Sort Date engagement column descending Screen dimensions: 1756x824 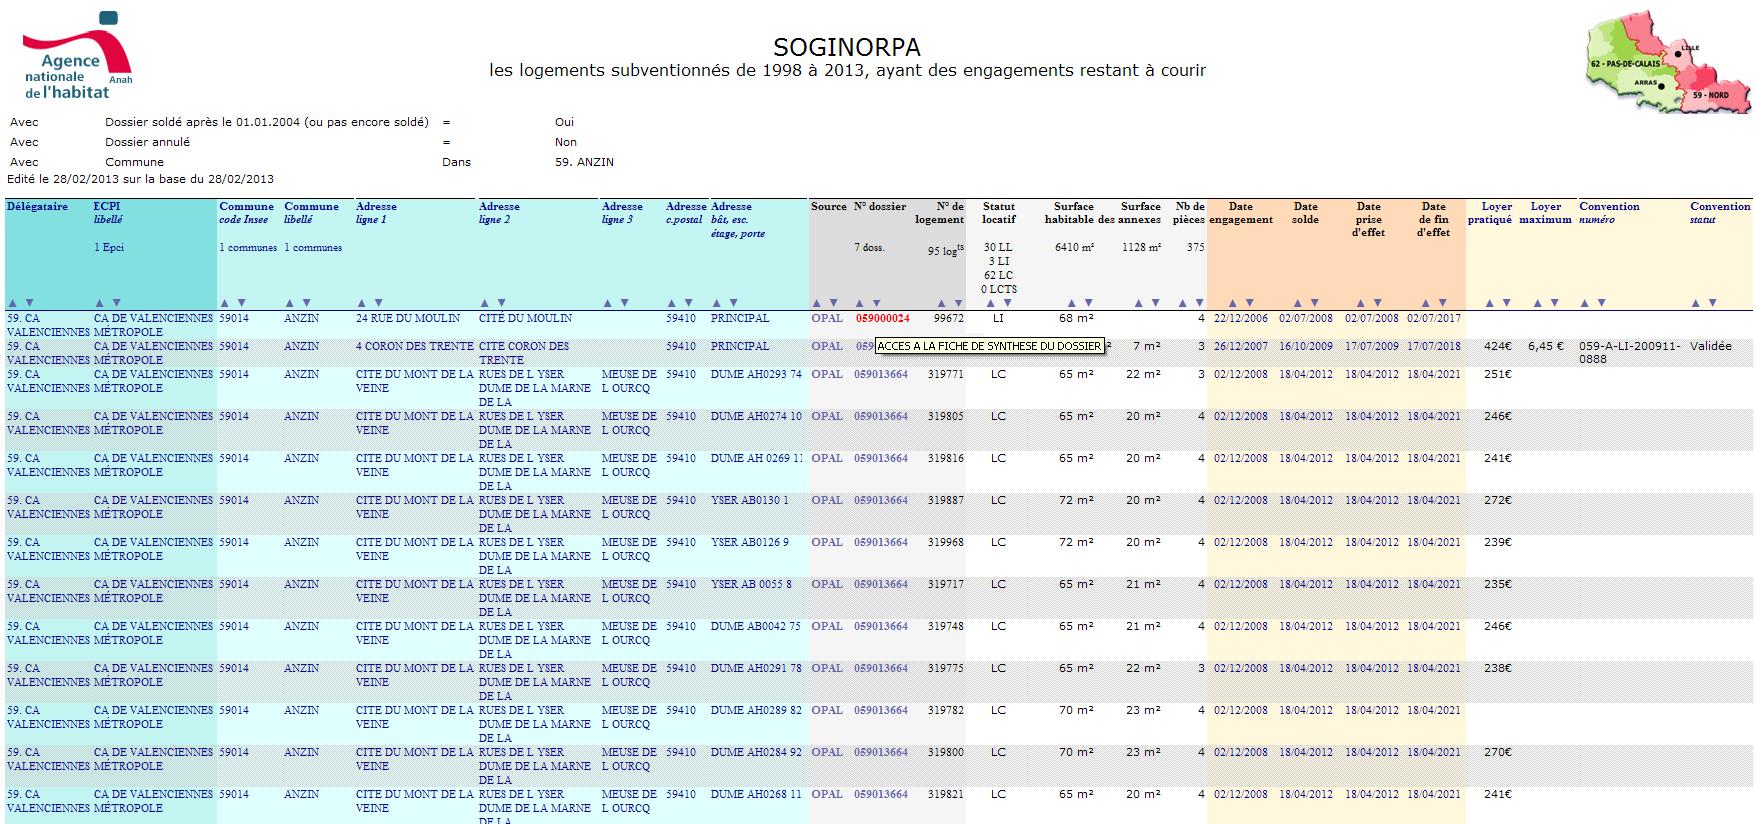tap(1250, 303)
